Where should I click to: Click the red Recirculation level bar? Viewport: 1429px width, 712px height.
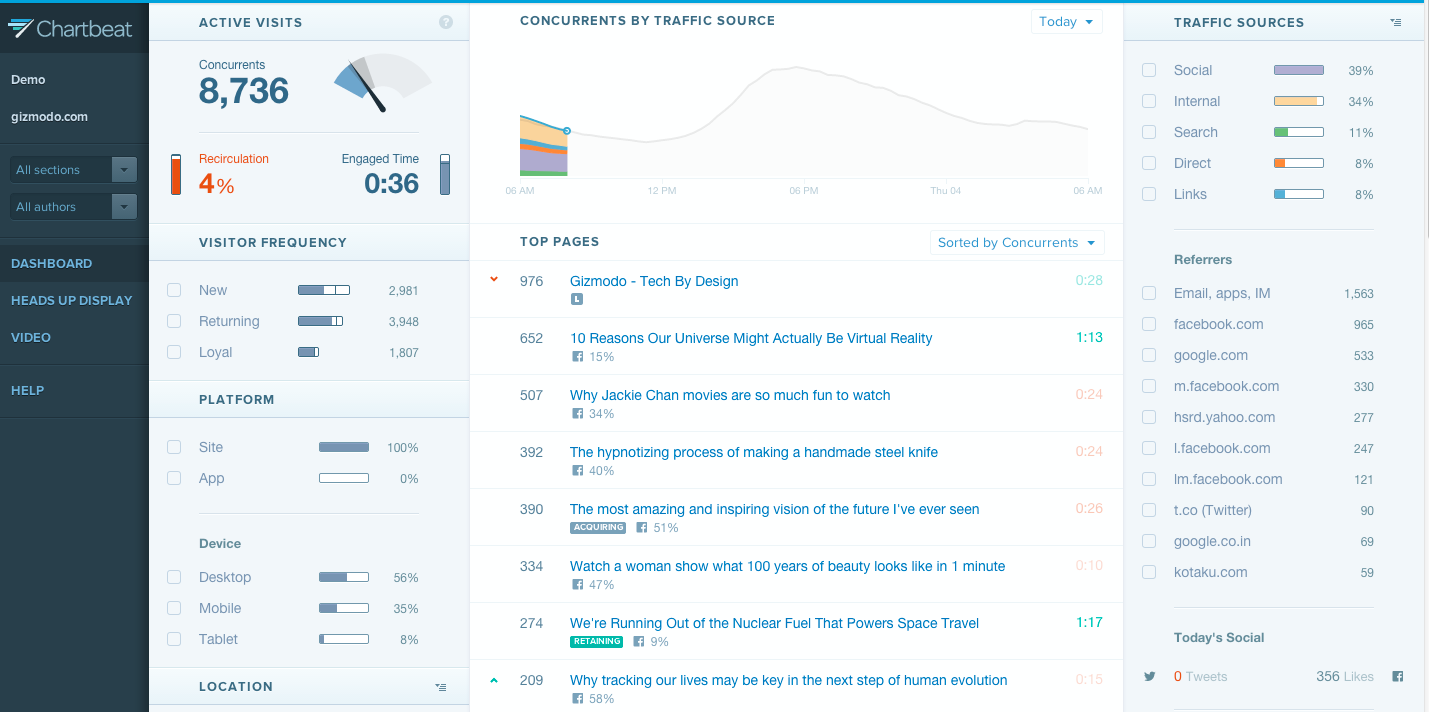coord(177,175)
